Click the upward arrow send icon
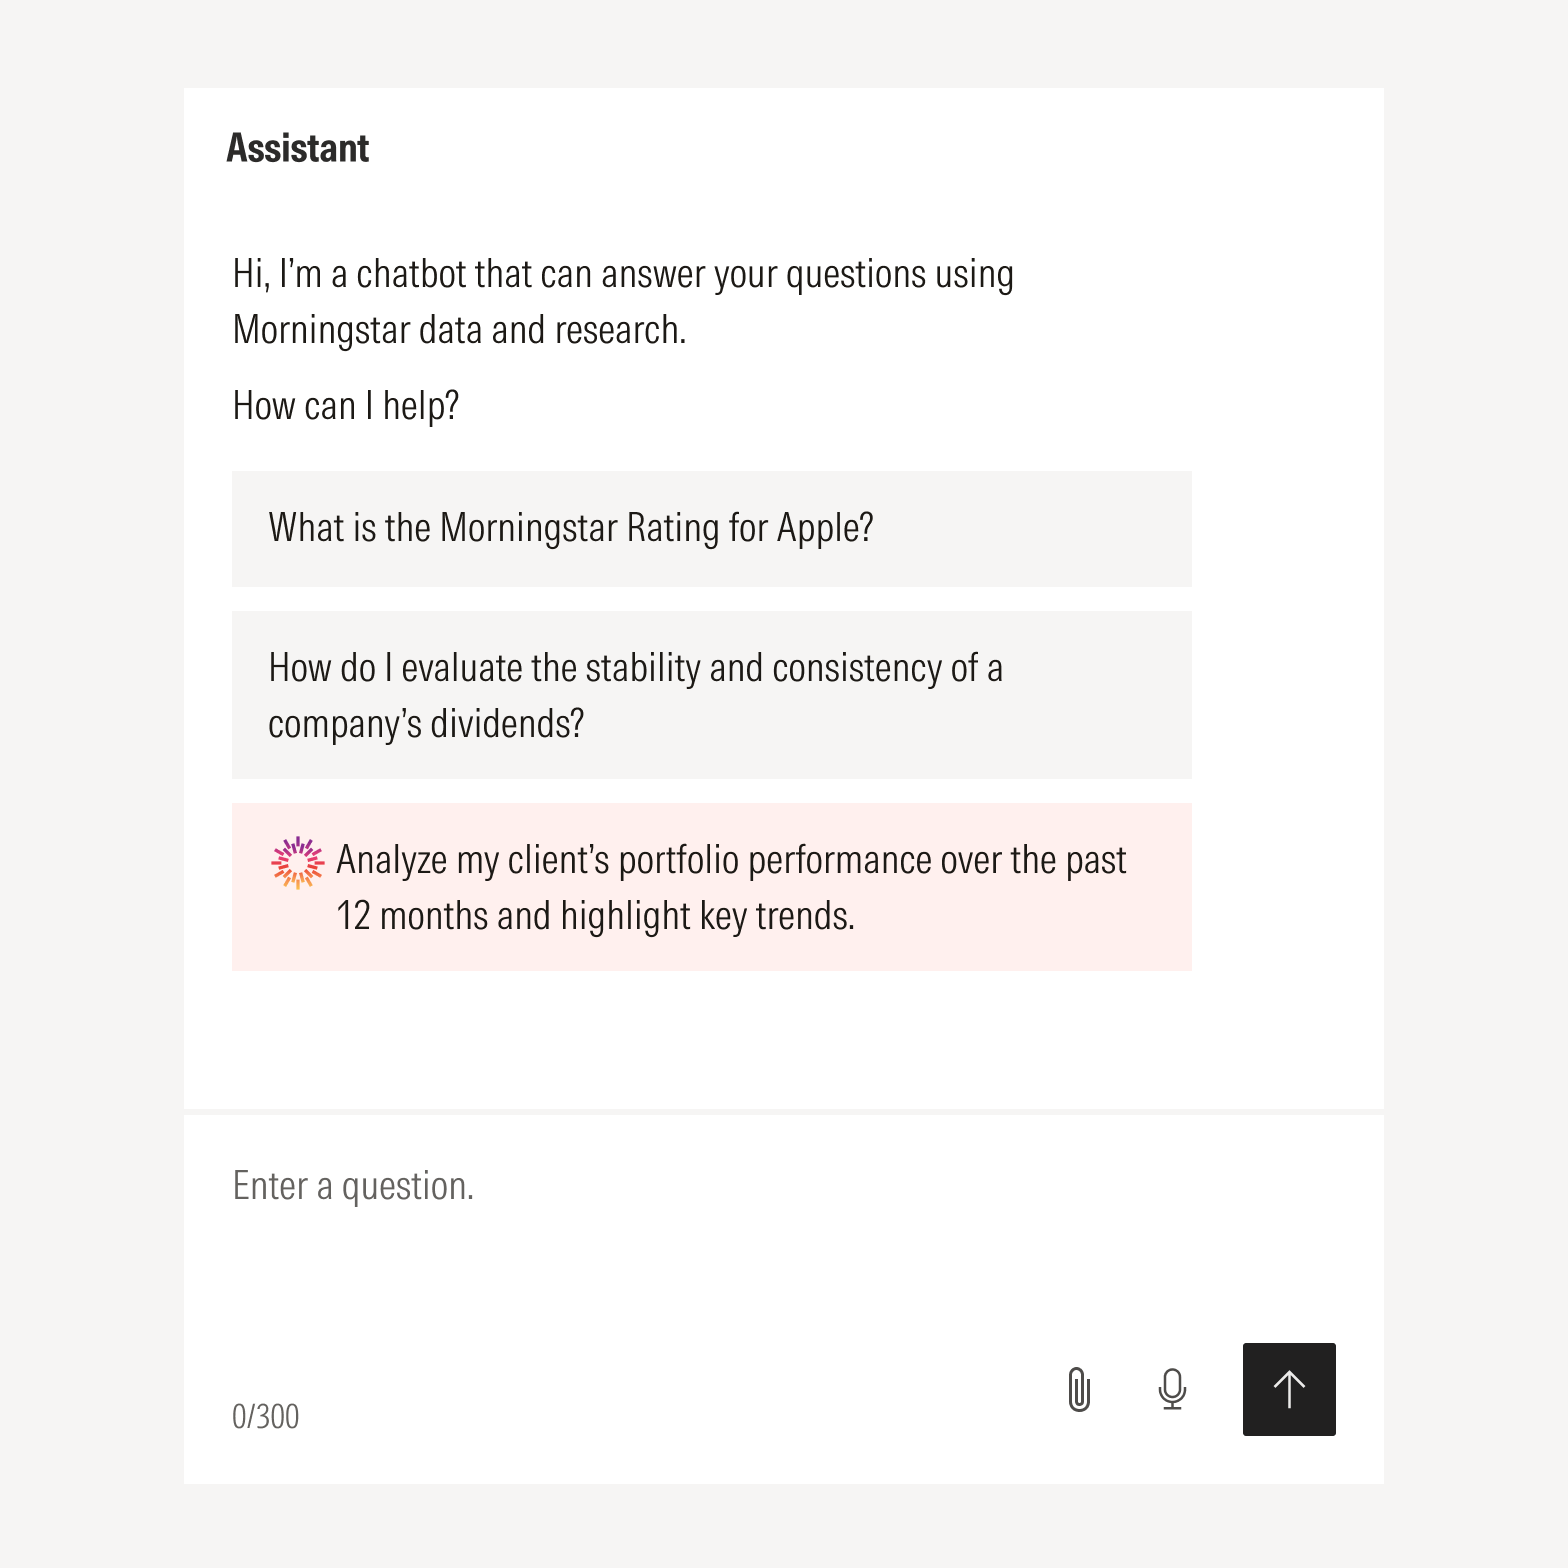This screenshot has height=1568, width=1568. coord(1288,1389)
